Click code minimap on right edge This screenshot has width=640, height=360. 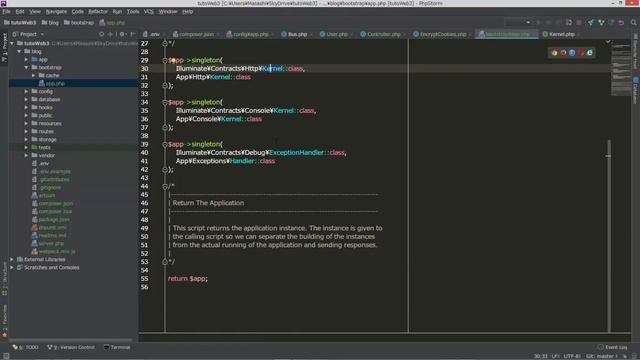(x=621, y=68)
